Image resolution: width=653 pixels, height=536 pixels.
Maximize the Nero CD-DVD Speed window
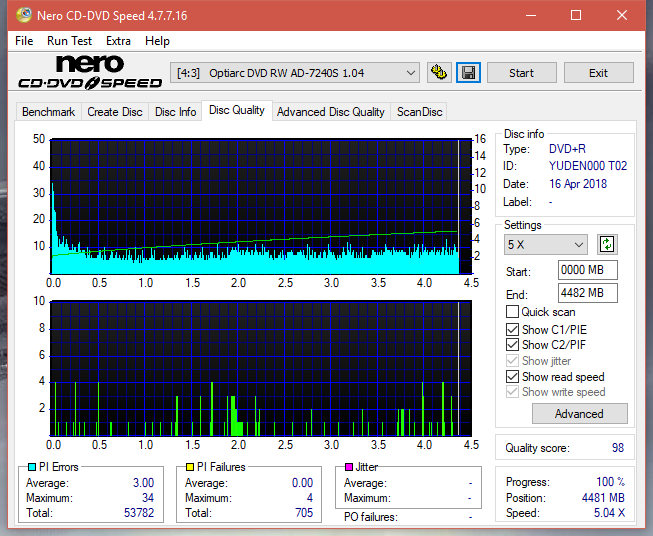pyautogui.click(x=576, y=15)
